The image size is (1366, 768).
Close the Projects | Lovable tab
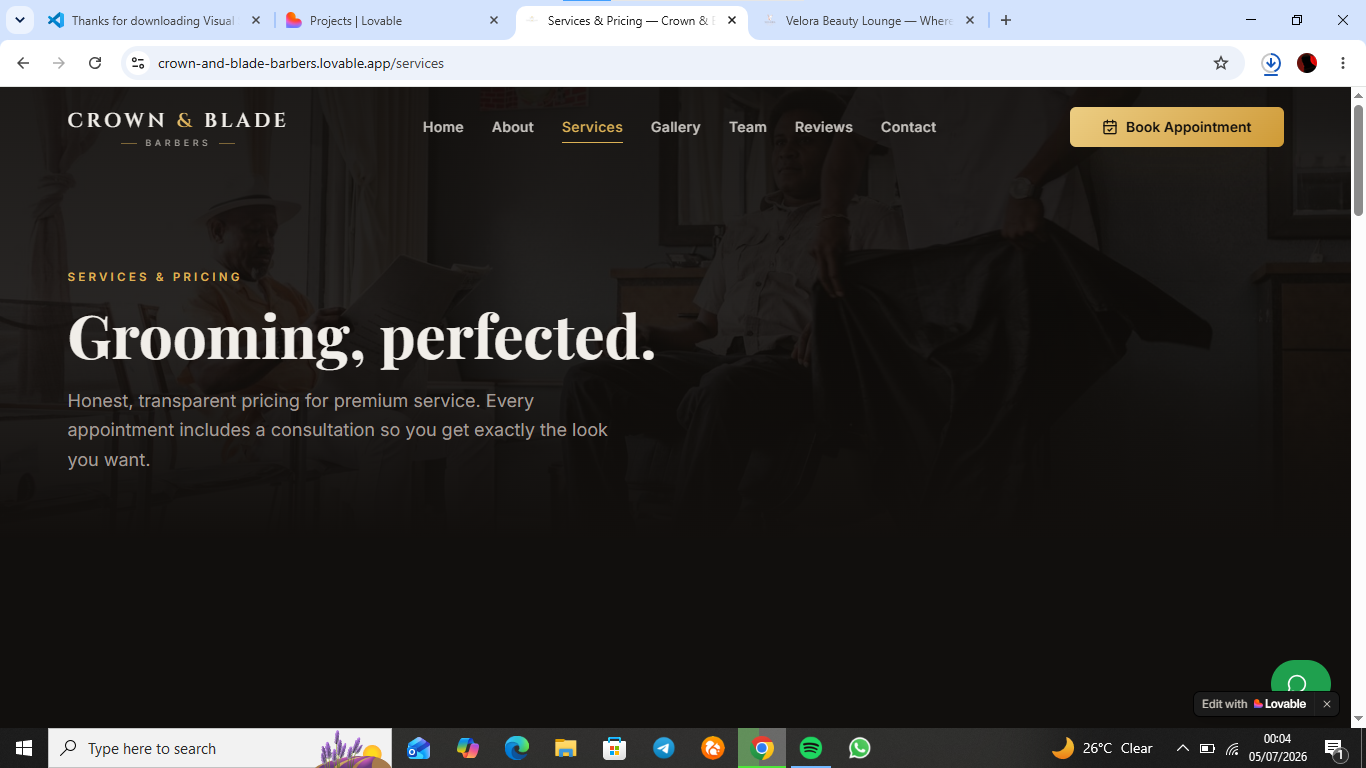click(494, 20)
